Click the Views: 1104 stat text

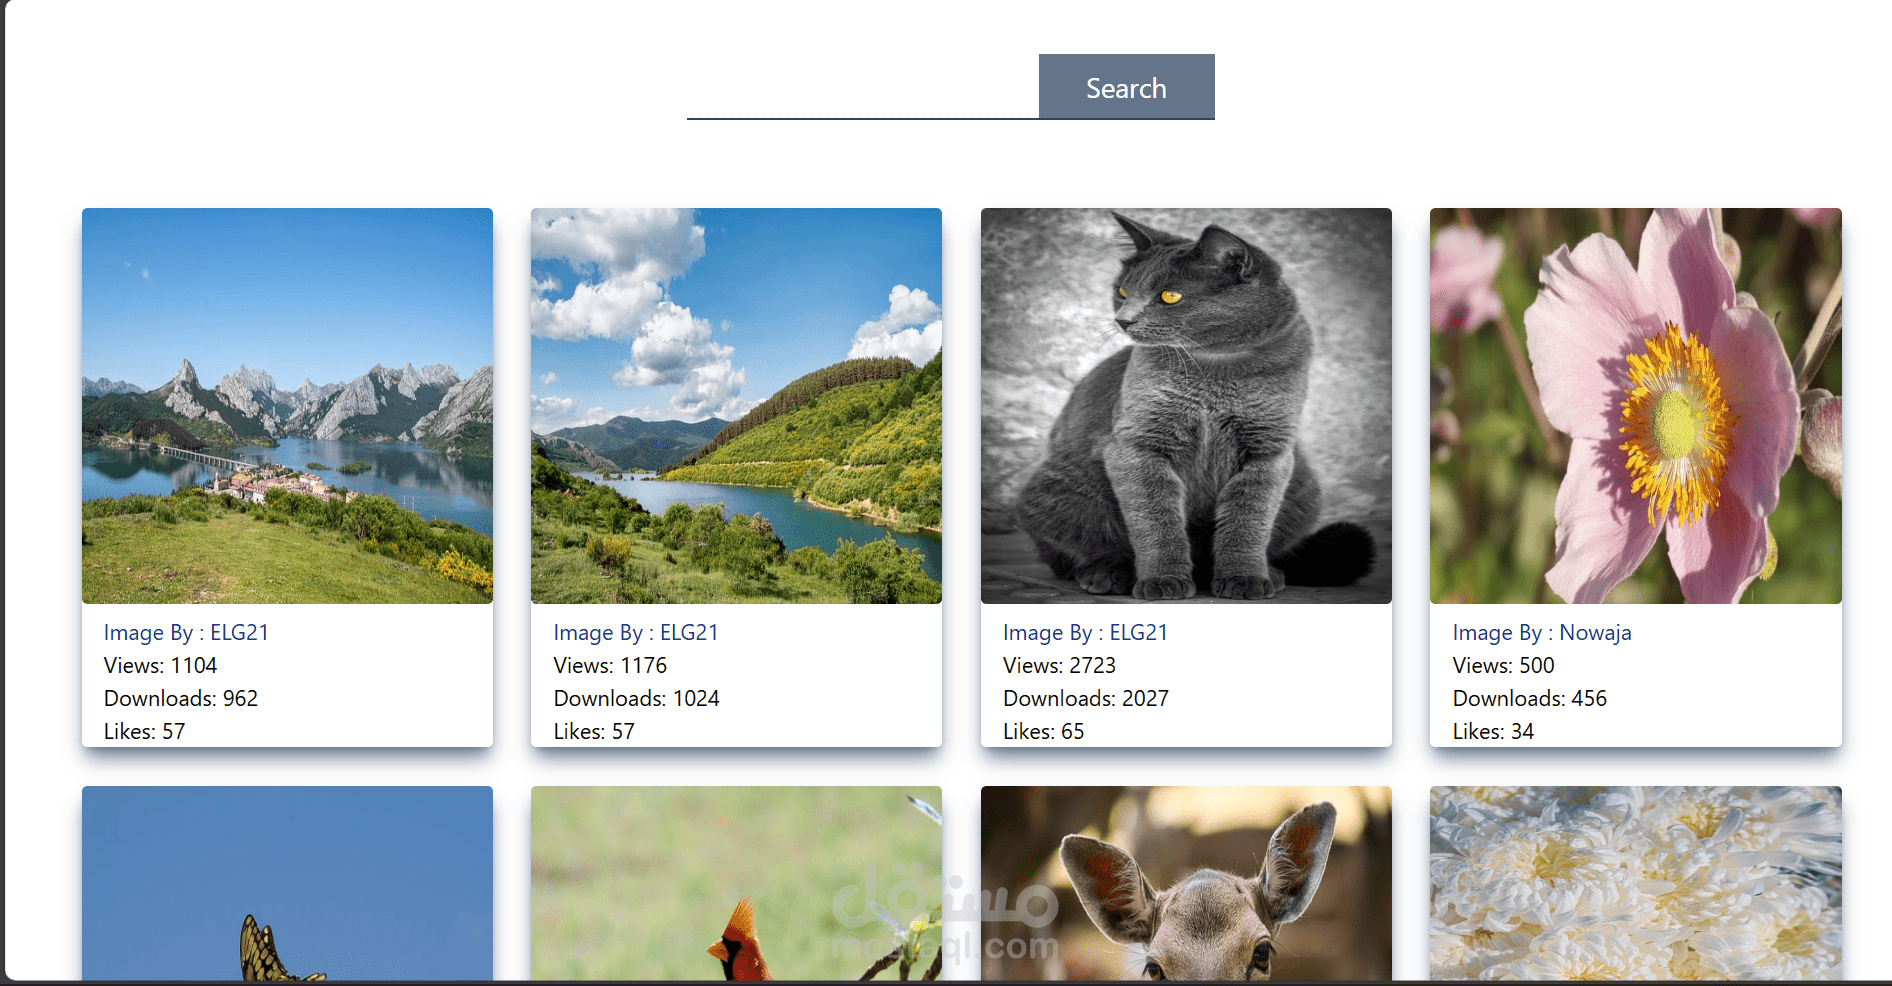pyautogui.click(x=161, y=665)
